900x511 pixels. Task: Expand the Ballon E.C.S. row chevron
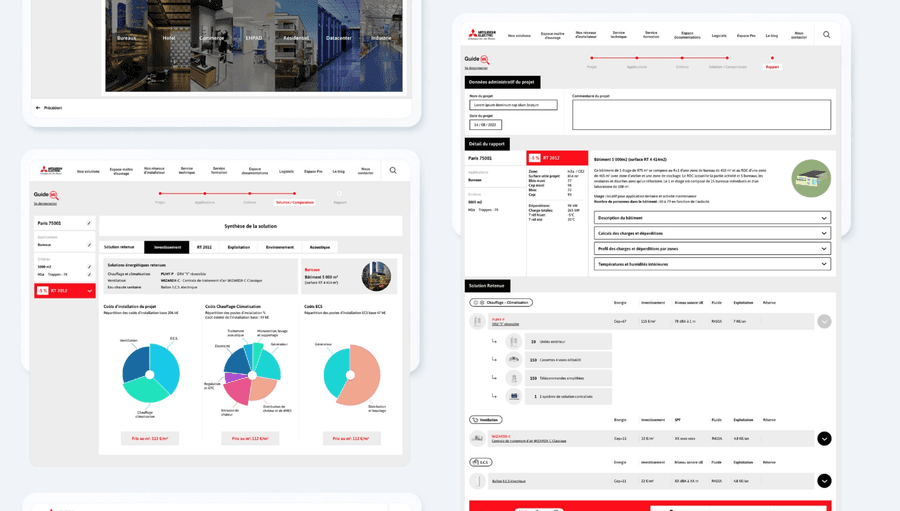pyautogui.click(x=824, y=481)
